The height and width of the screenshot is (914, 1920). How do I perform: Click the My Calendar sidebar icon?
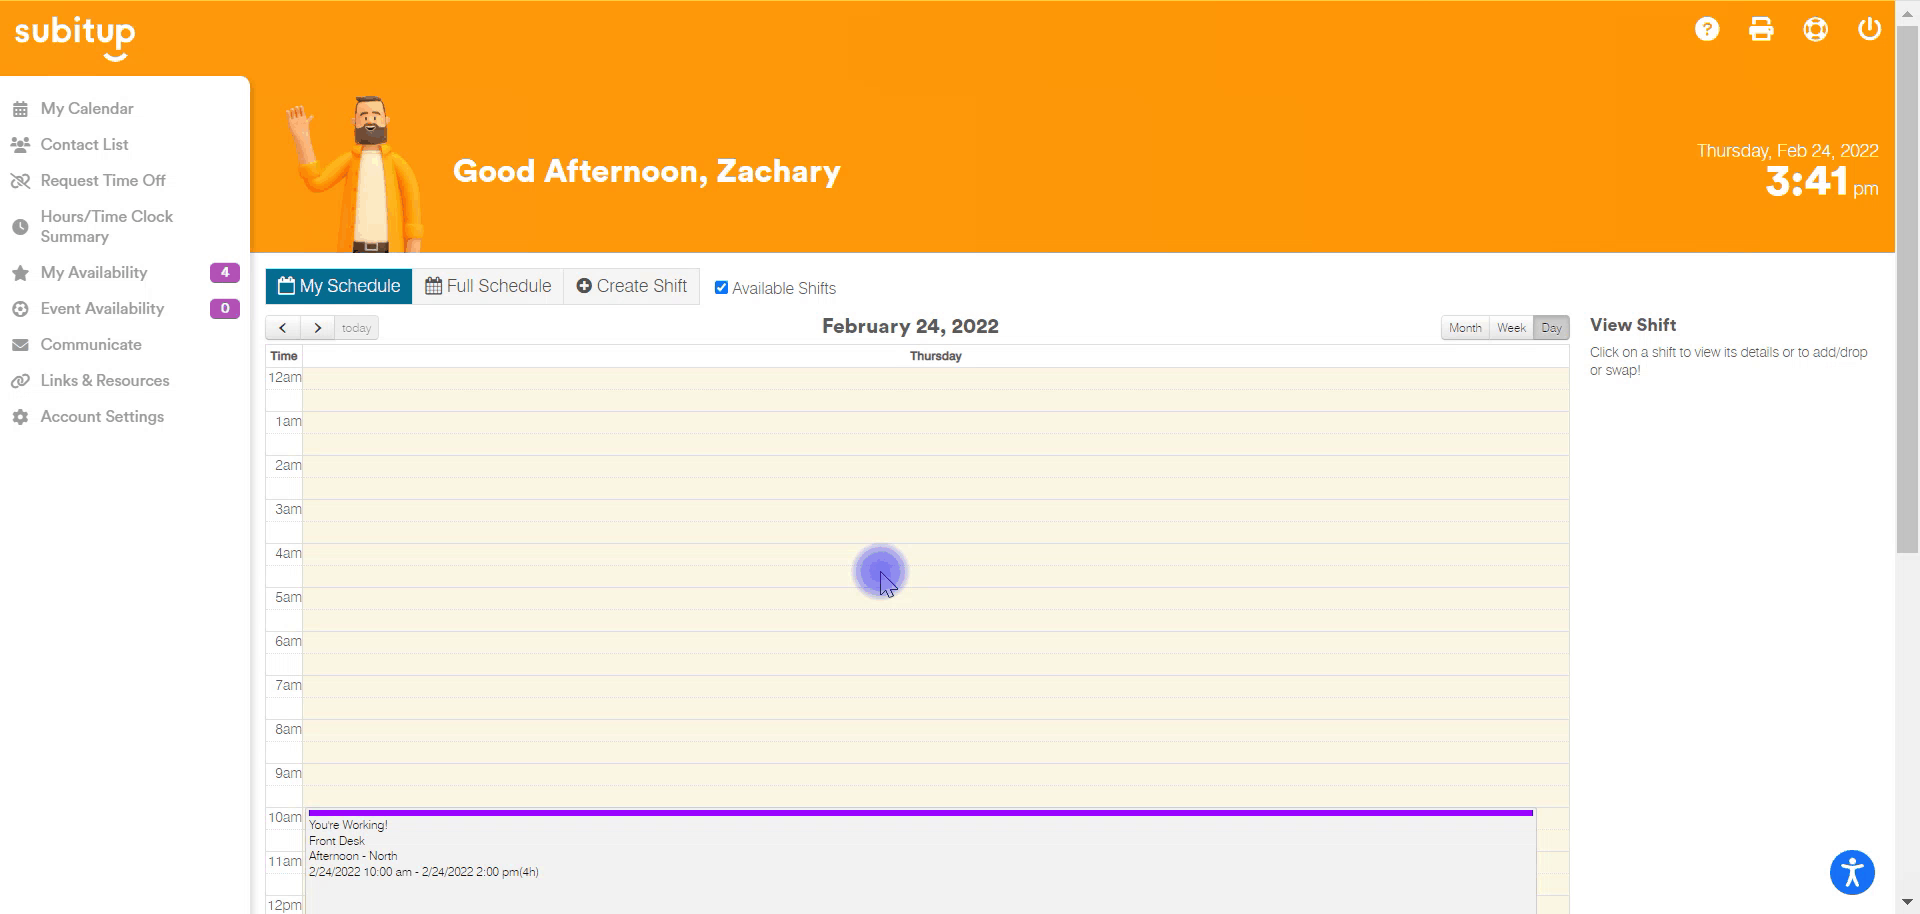20,109
